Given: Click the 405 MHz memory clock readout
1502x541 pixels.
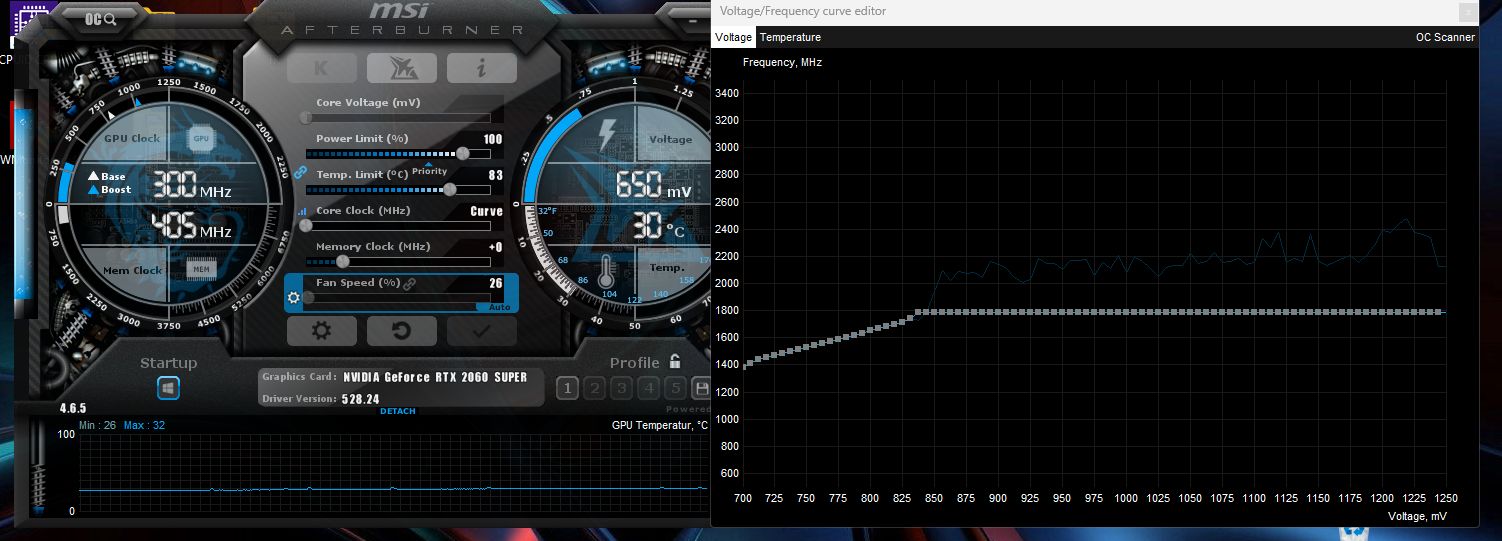Looking at the screenshot, I should click(x=190, y=228).
